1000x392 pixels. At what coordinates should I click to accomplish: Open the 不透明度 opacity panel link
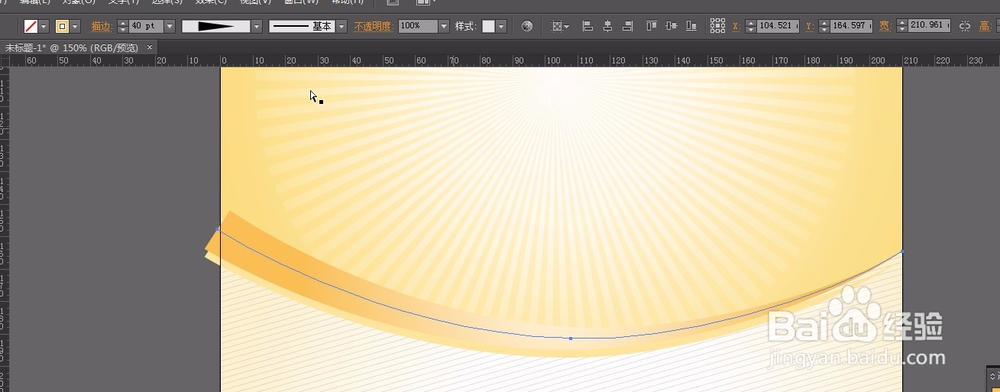point(374,26)
